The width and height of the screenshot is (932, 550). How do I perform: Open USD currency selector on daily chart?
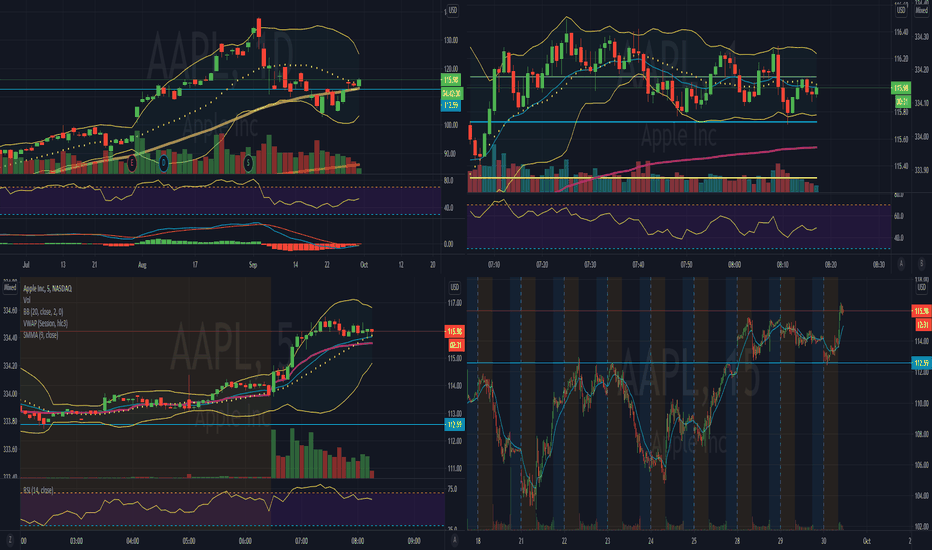coord(452,10)
